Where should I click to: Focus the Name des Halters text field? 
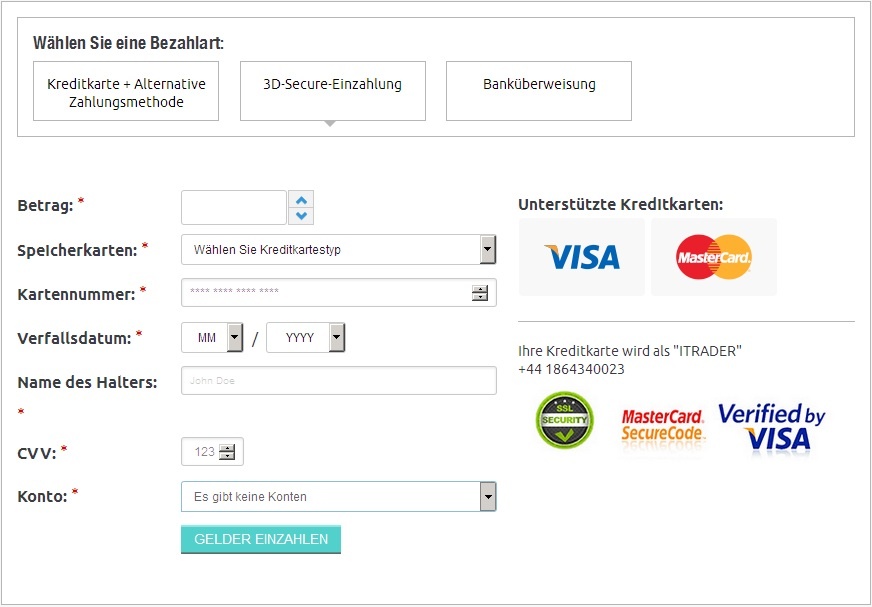pos(338,381)
